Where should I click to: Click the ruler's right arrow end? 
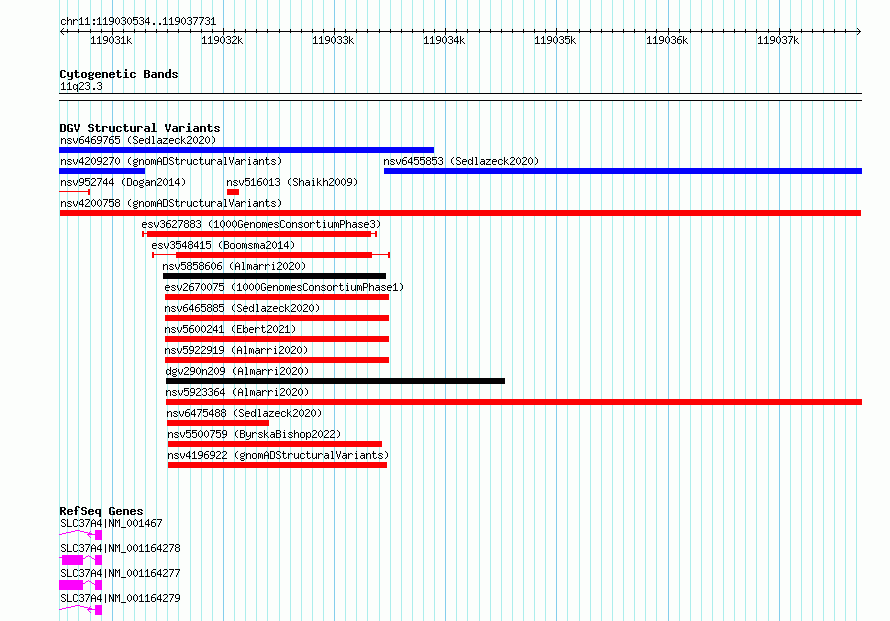[859, 31]
